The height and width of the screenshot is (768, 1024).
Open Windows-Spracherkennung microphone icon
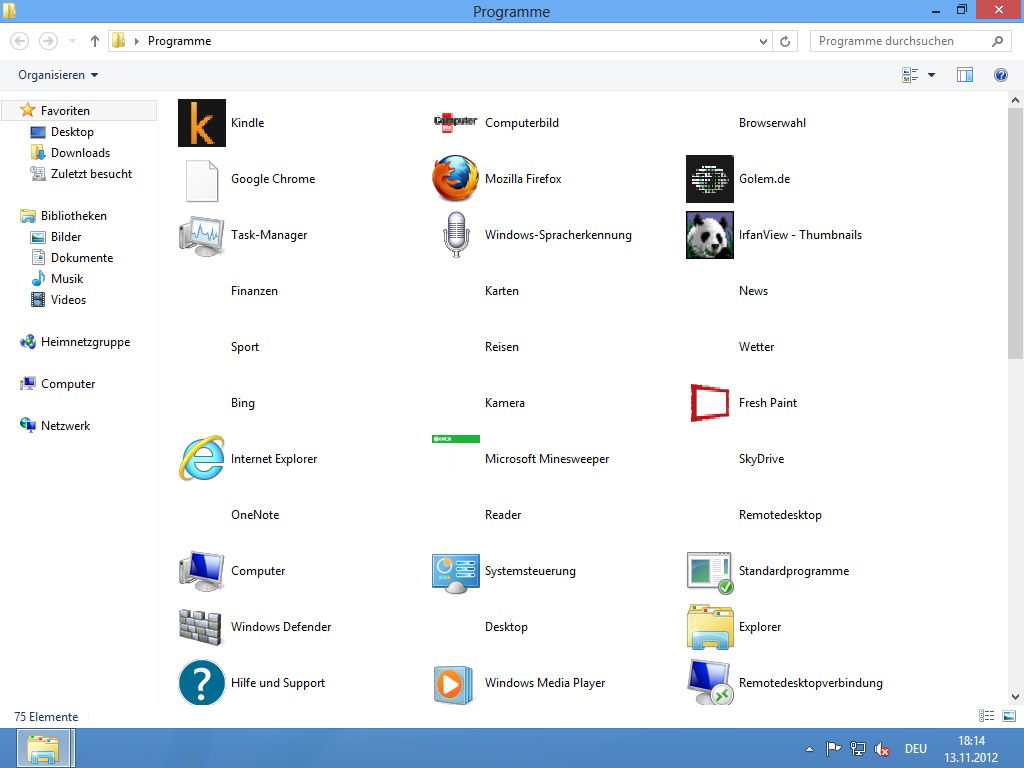456,235
